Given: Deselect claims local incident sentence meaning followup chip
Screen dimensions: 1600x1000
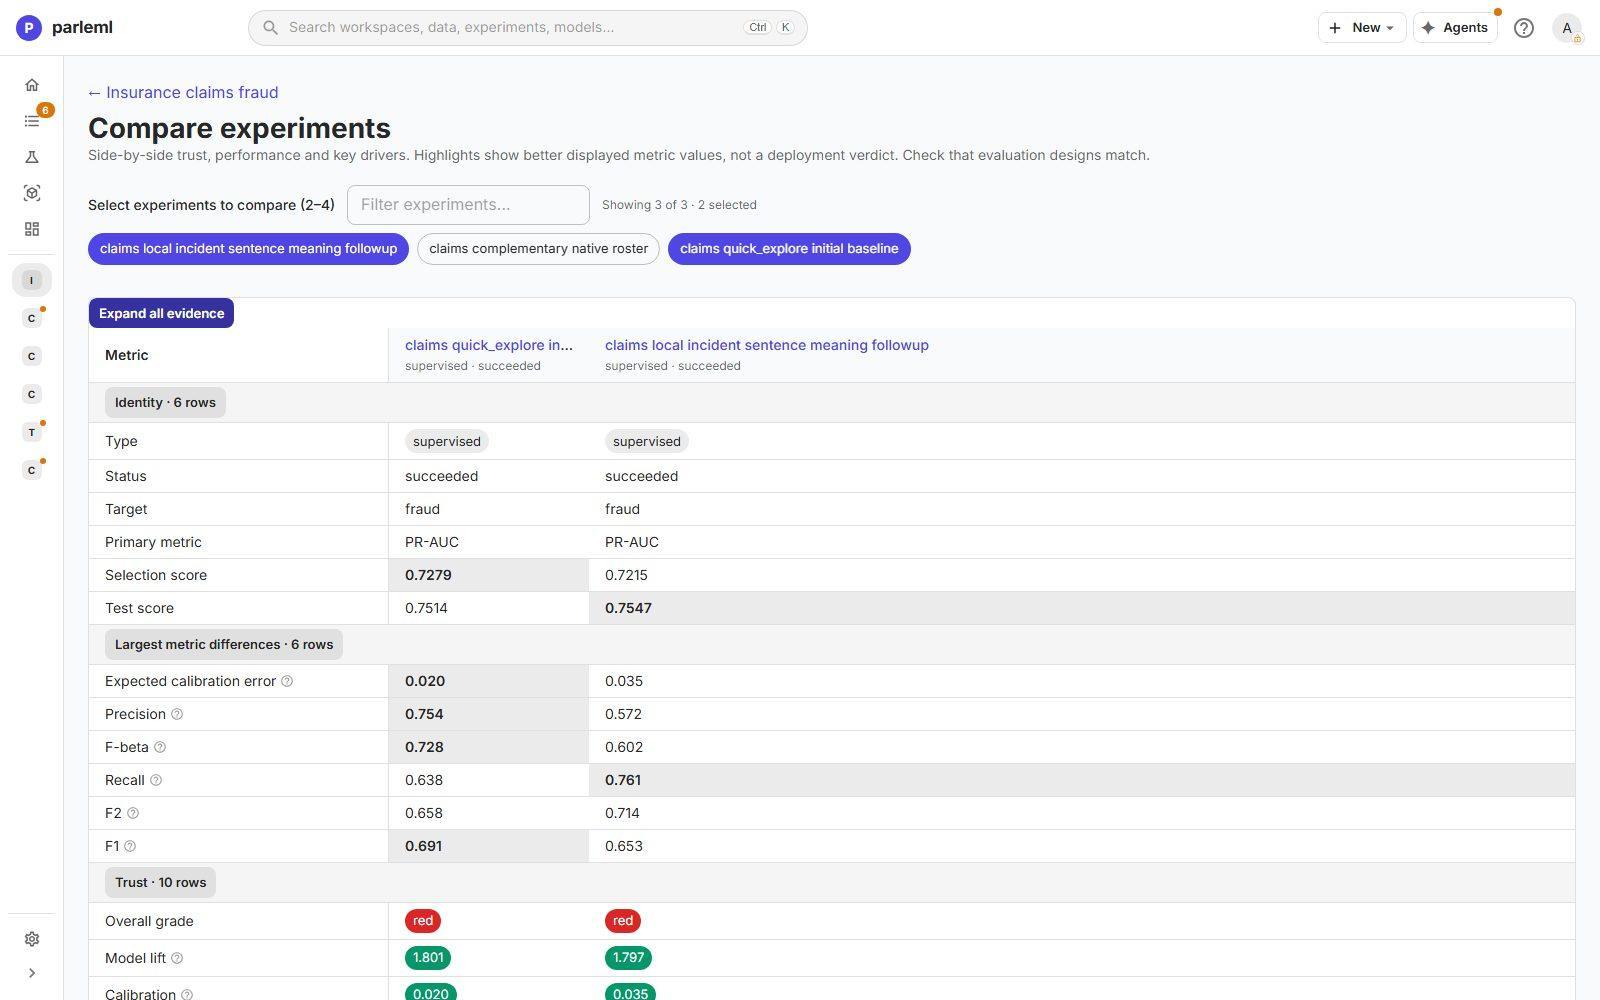Looking at the screenshot, I should [x=248, y=249].
